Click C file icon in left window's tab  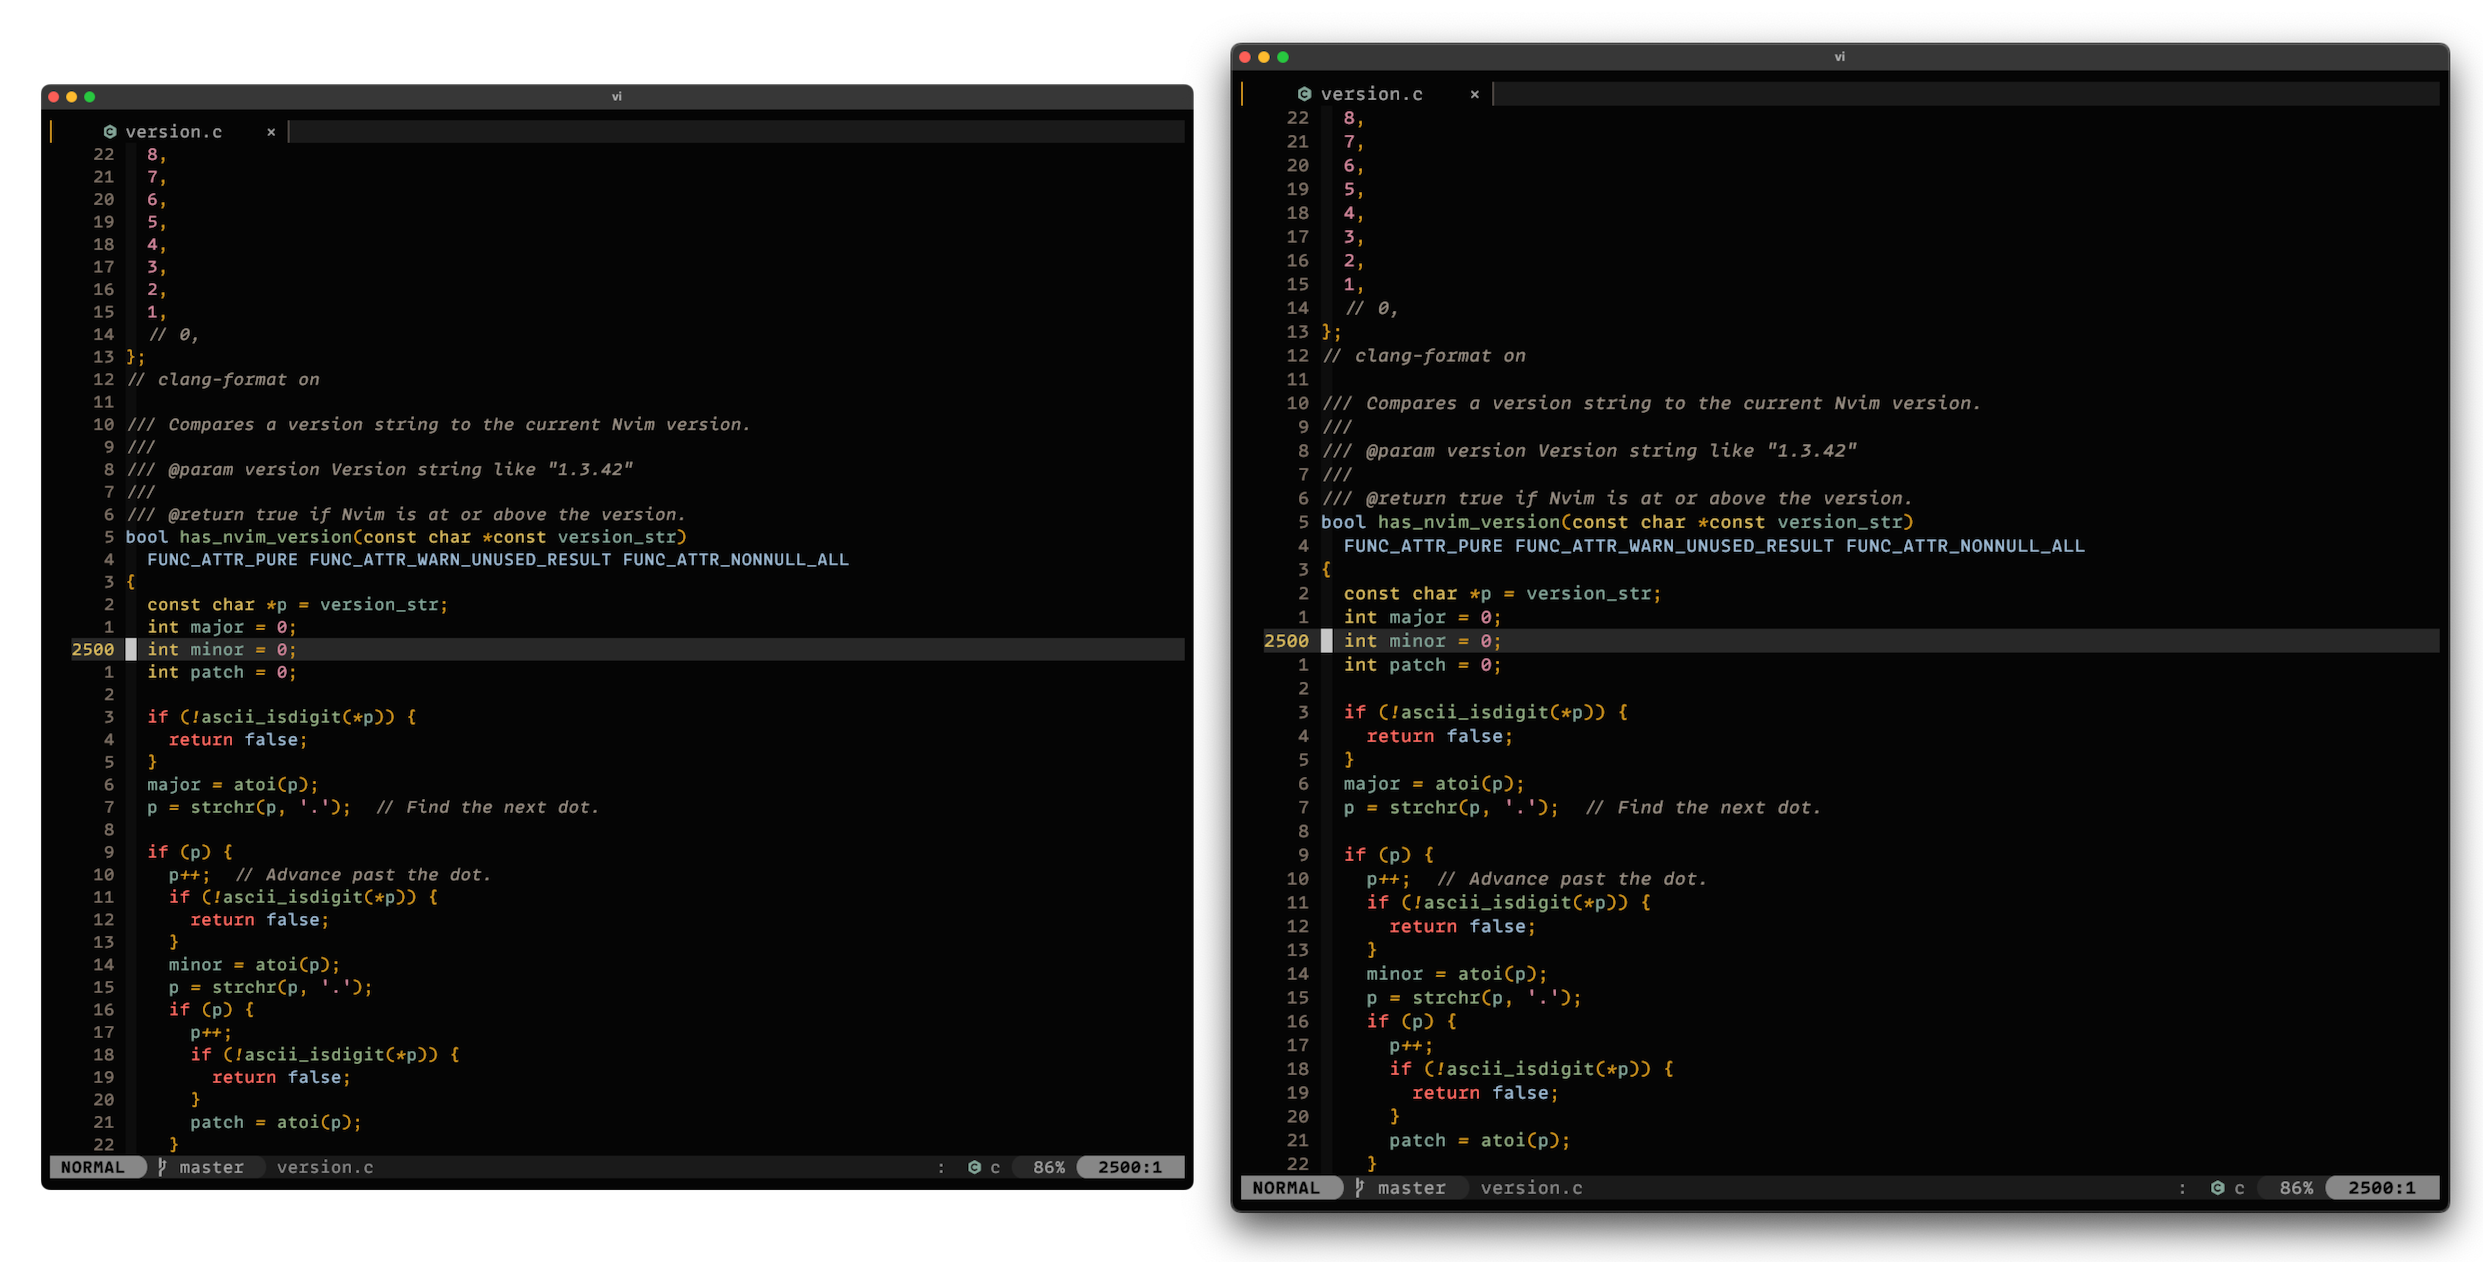tap(110, 132)
